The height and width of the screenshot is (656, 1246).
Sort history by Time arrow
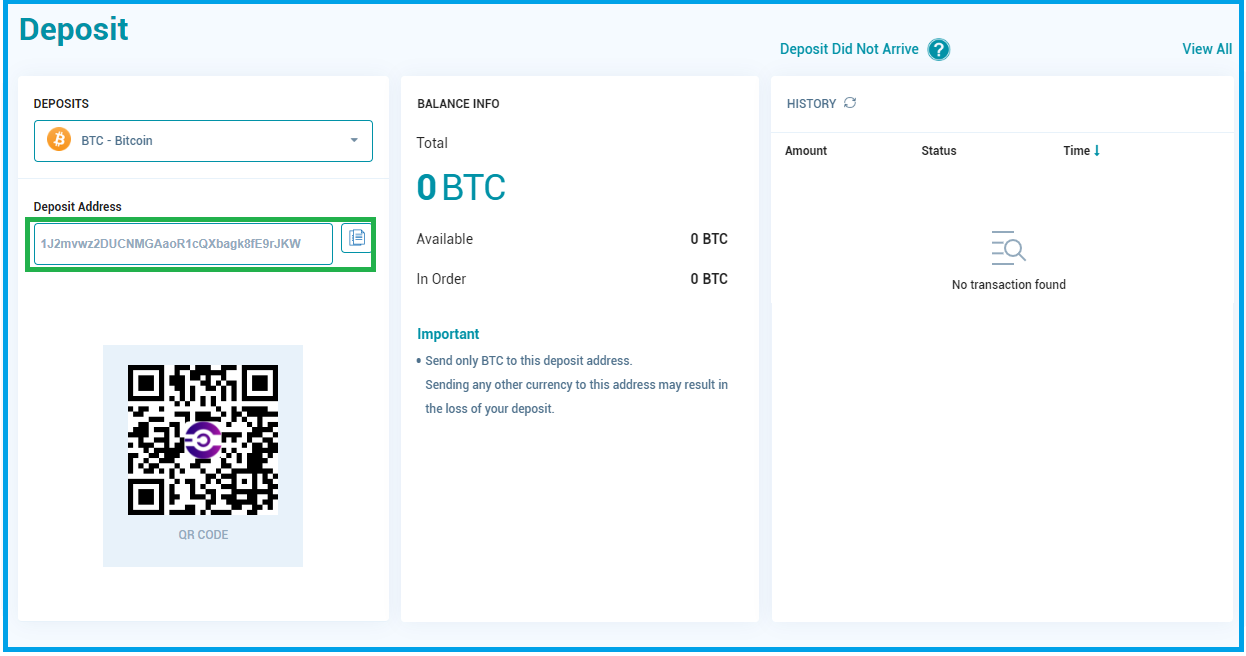[1097, 151]
